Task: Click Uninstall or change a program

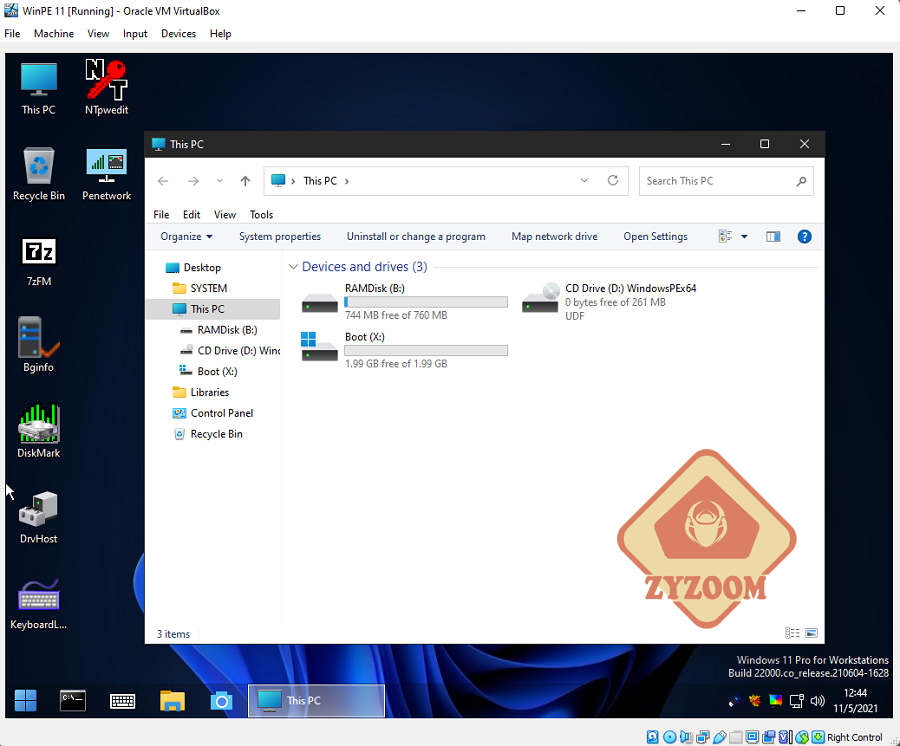Action: point(416,236)
